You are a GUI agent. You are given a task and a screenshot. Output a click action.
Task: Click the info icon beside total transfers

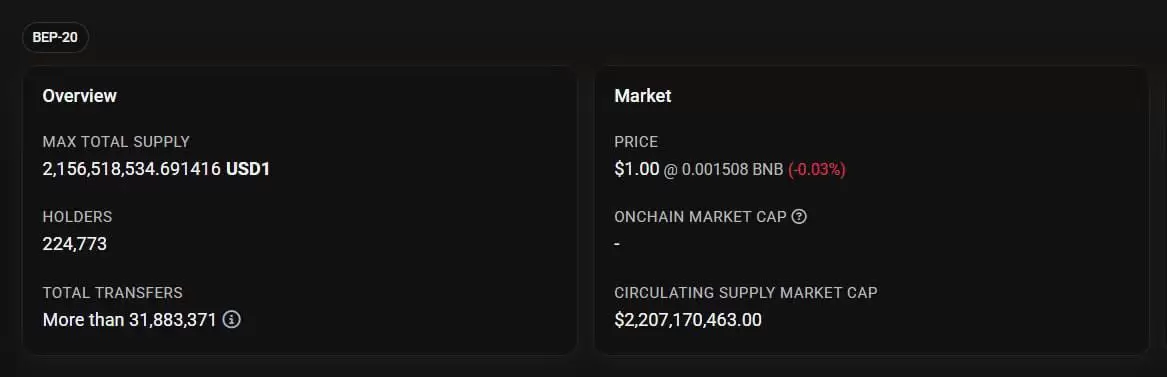pos(231,320)
